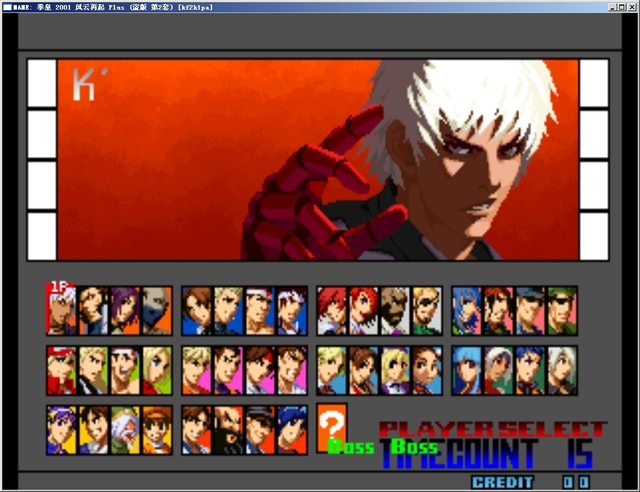The width and height of the screenshot is (640, 492).
Task: Pick old master Chin Gentsai
Action: (x=125, y=430)
